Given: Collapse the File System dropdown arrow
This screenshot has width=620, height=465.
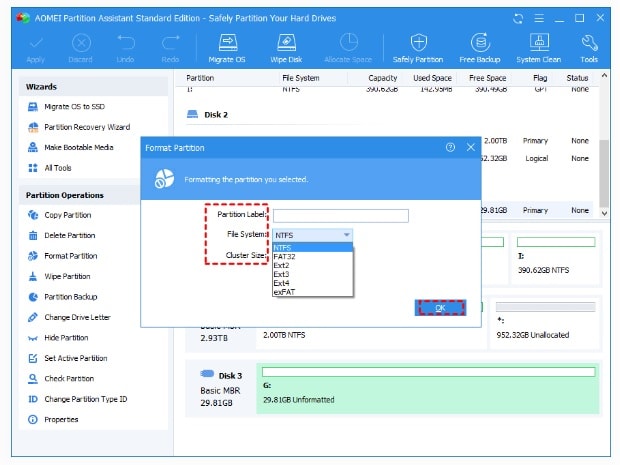Looking at the screenshot, I should coord(346,235).
